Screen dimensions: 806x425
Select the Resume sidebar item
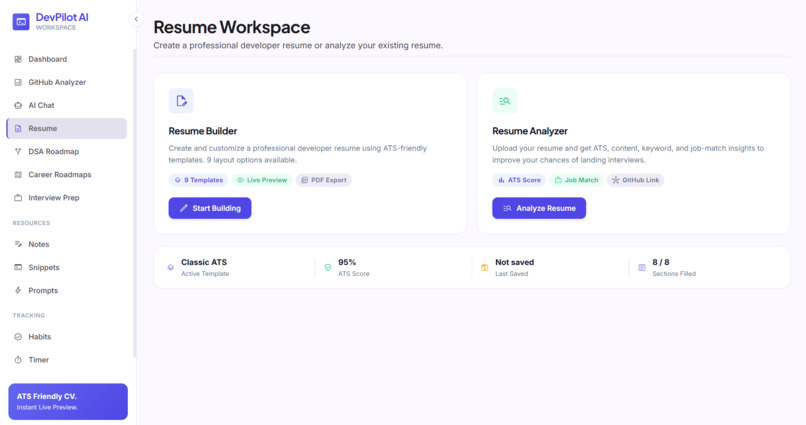(67, 128)
